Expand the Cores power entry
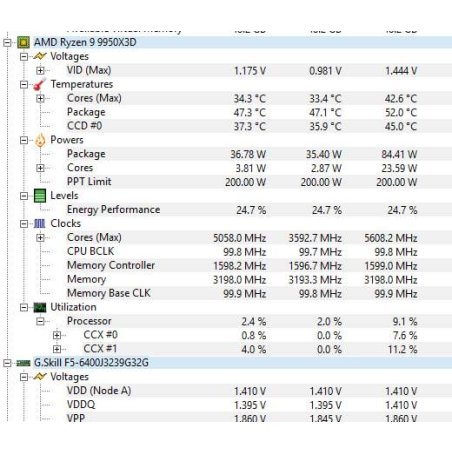This screenshot has width=452, height=452. pos(40,168)
